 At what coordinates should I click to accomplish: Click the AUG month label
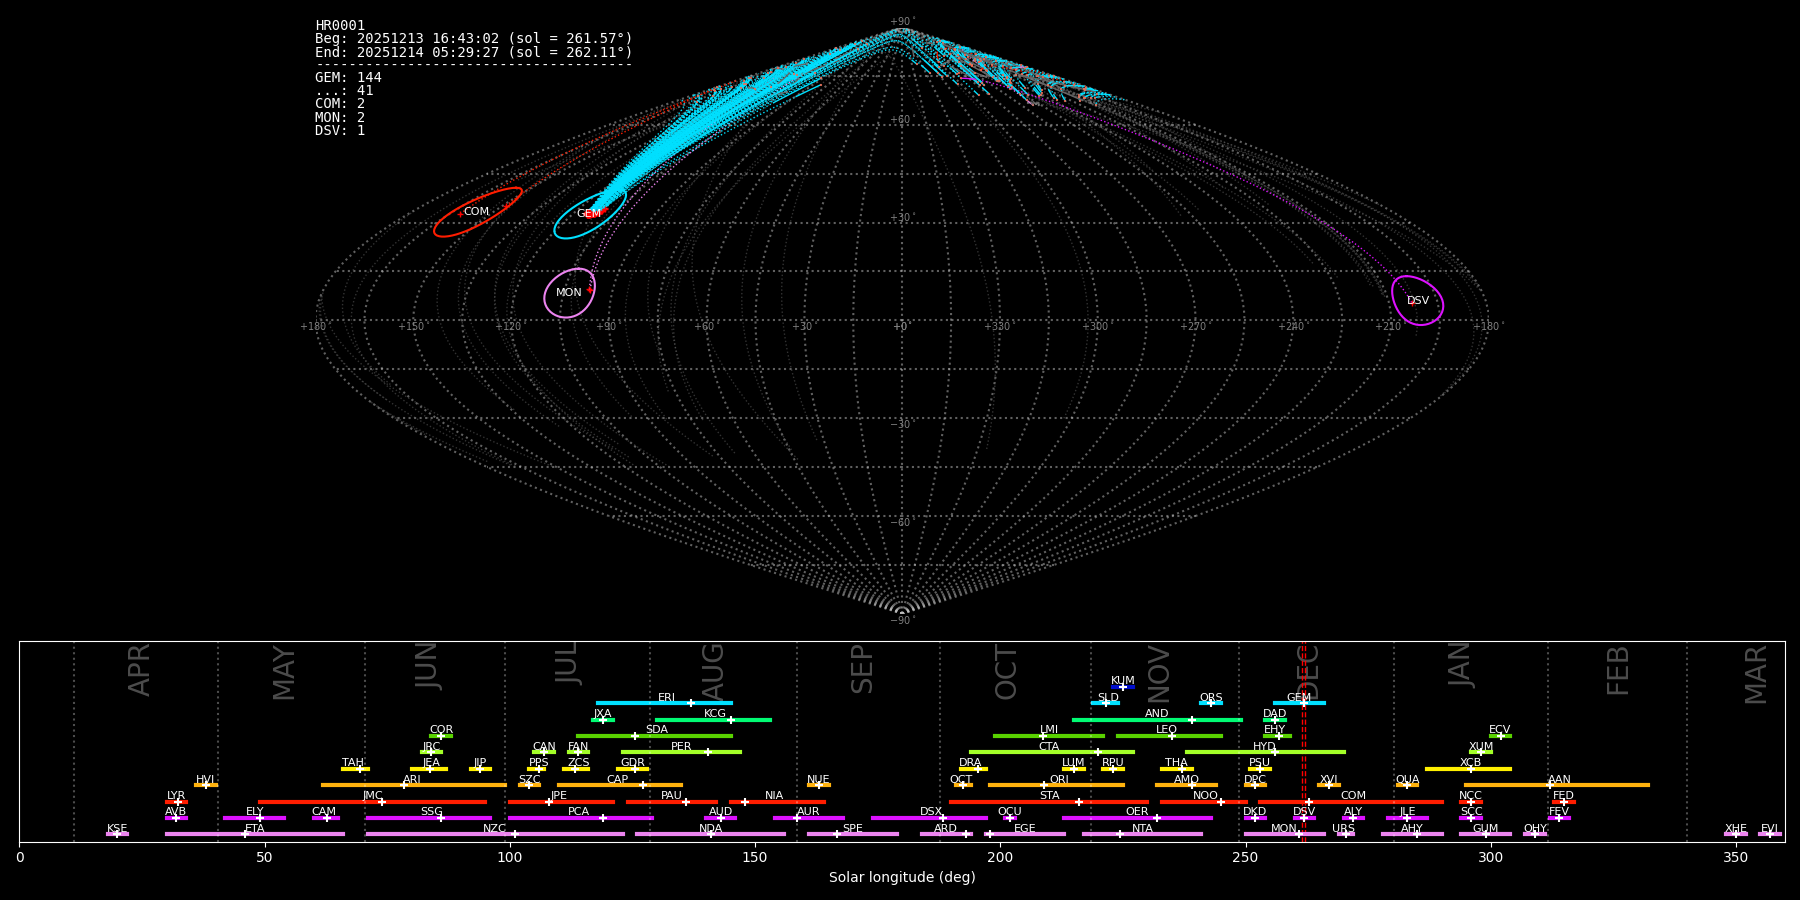(x=712, y=672)
